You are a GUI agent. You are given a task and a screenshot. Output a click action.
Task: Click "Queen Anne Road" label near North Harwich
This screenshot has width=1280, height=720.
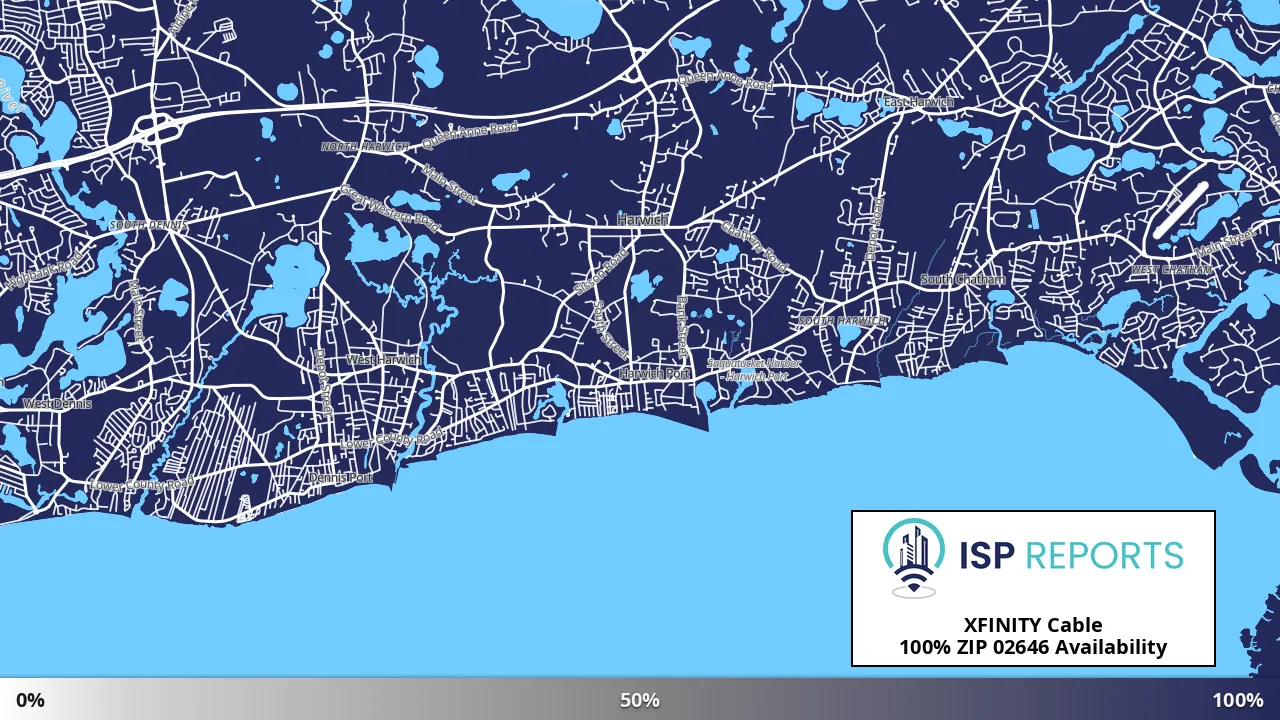(470, 137)
